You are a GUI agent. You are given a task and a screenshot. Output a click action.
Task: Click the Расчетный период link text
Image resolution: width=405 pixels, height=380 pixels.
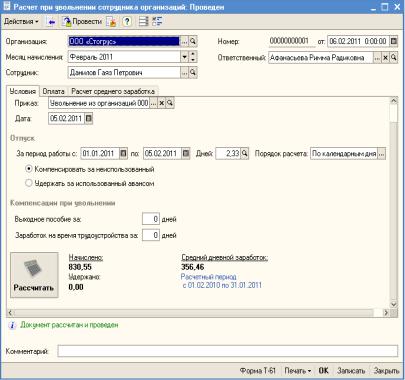(x=209, y=277)
